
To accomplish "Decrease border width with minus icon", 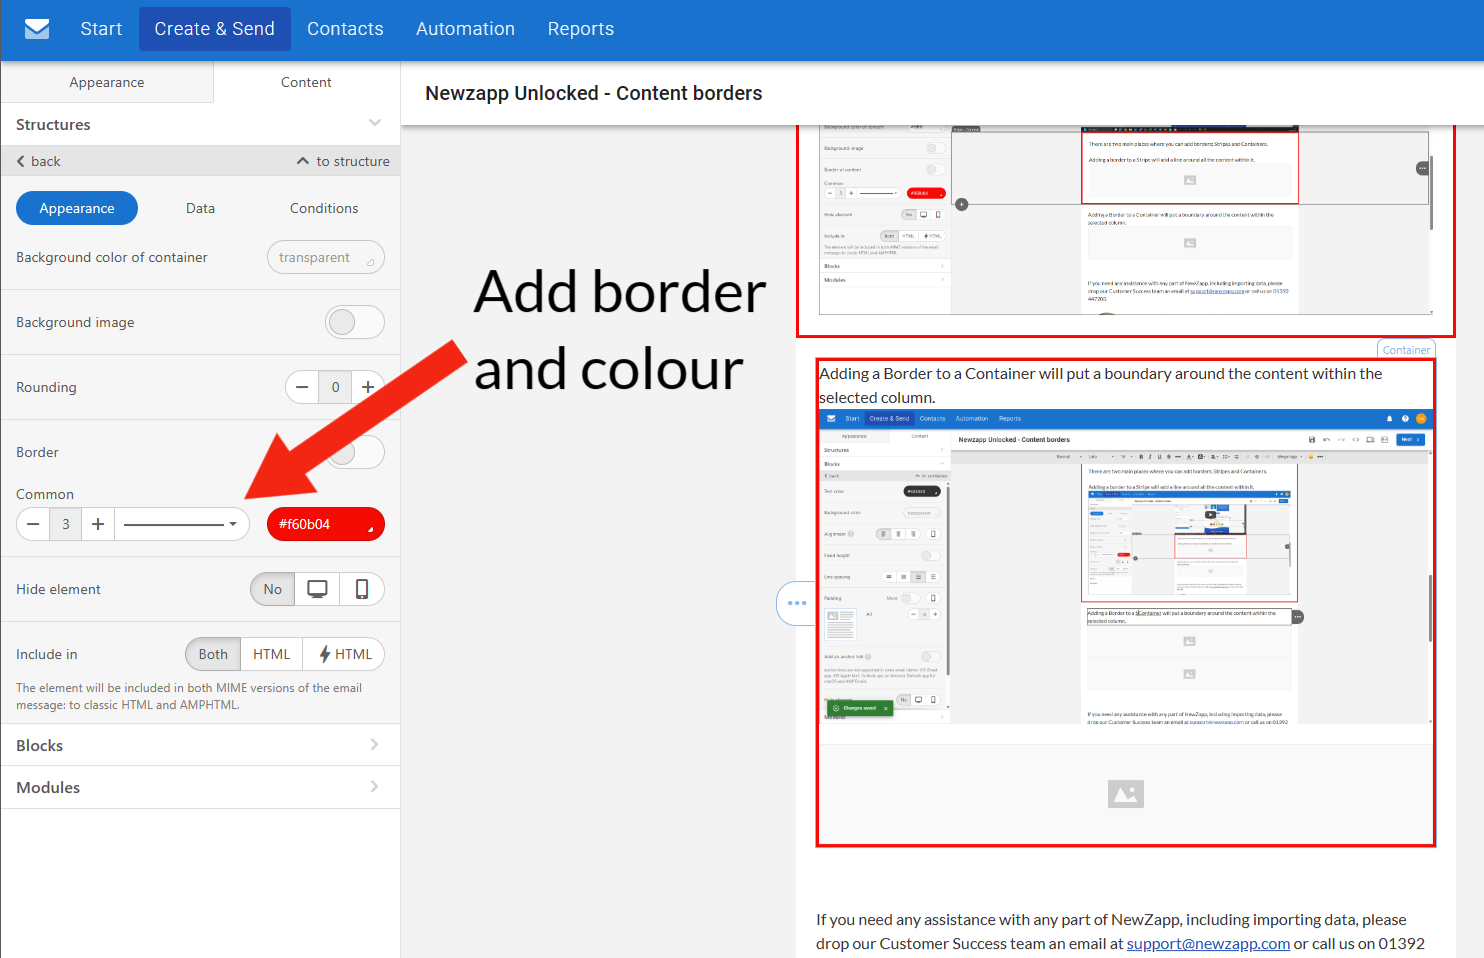I will pyautogui.click(x=33, y=524).
